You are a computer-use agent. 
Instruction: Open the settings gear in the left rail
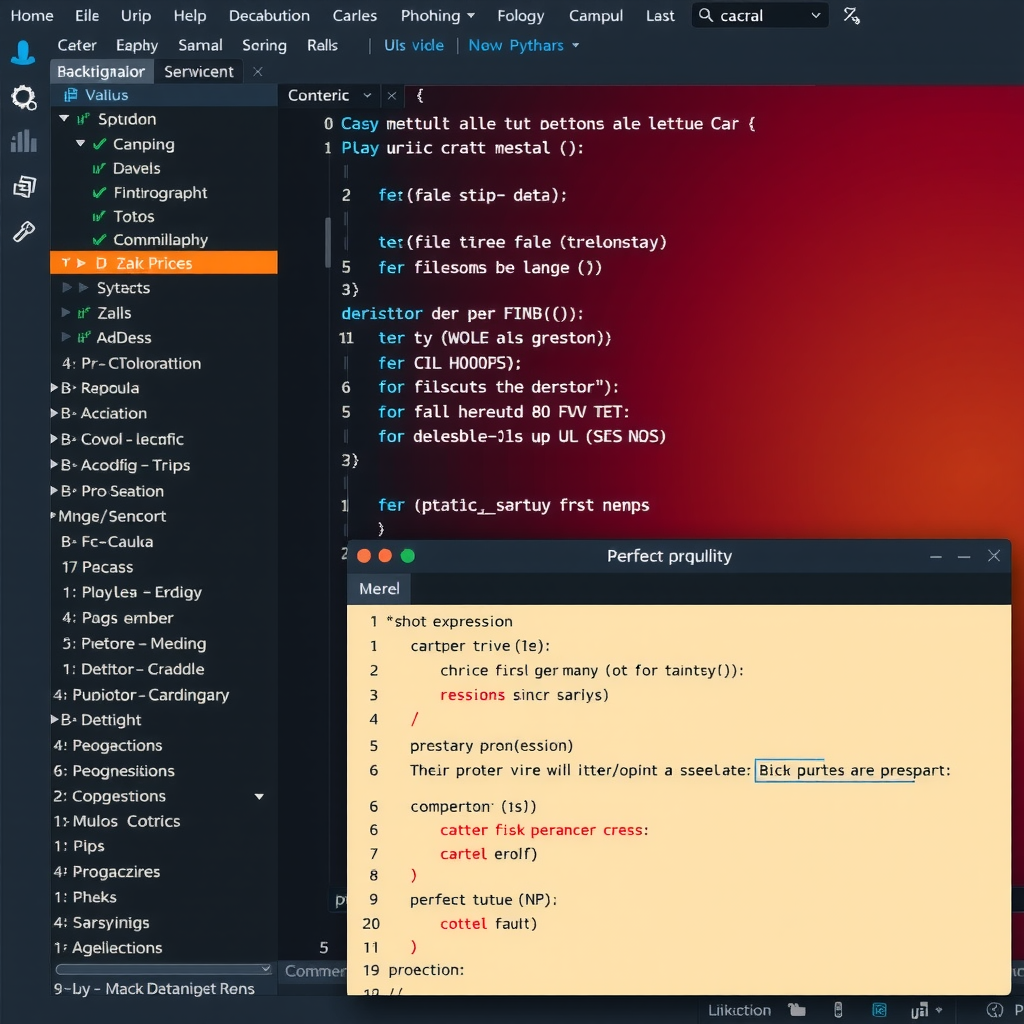23,98
